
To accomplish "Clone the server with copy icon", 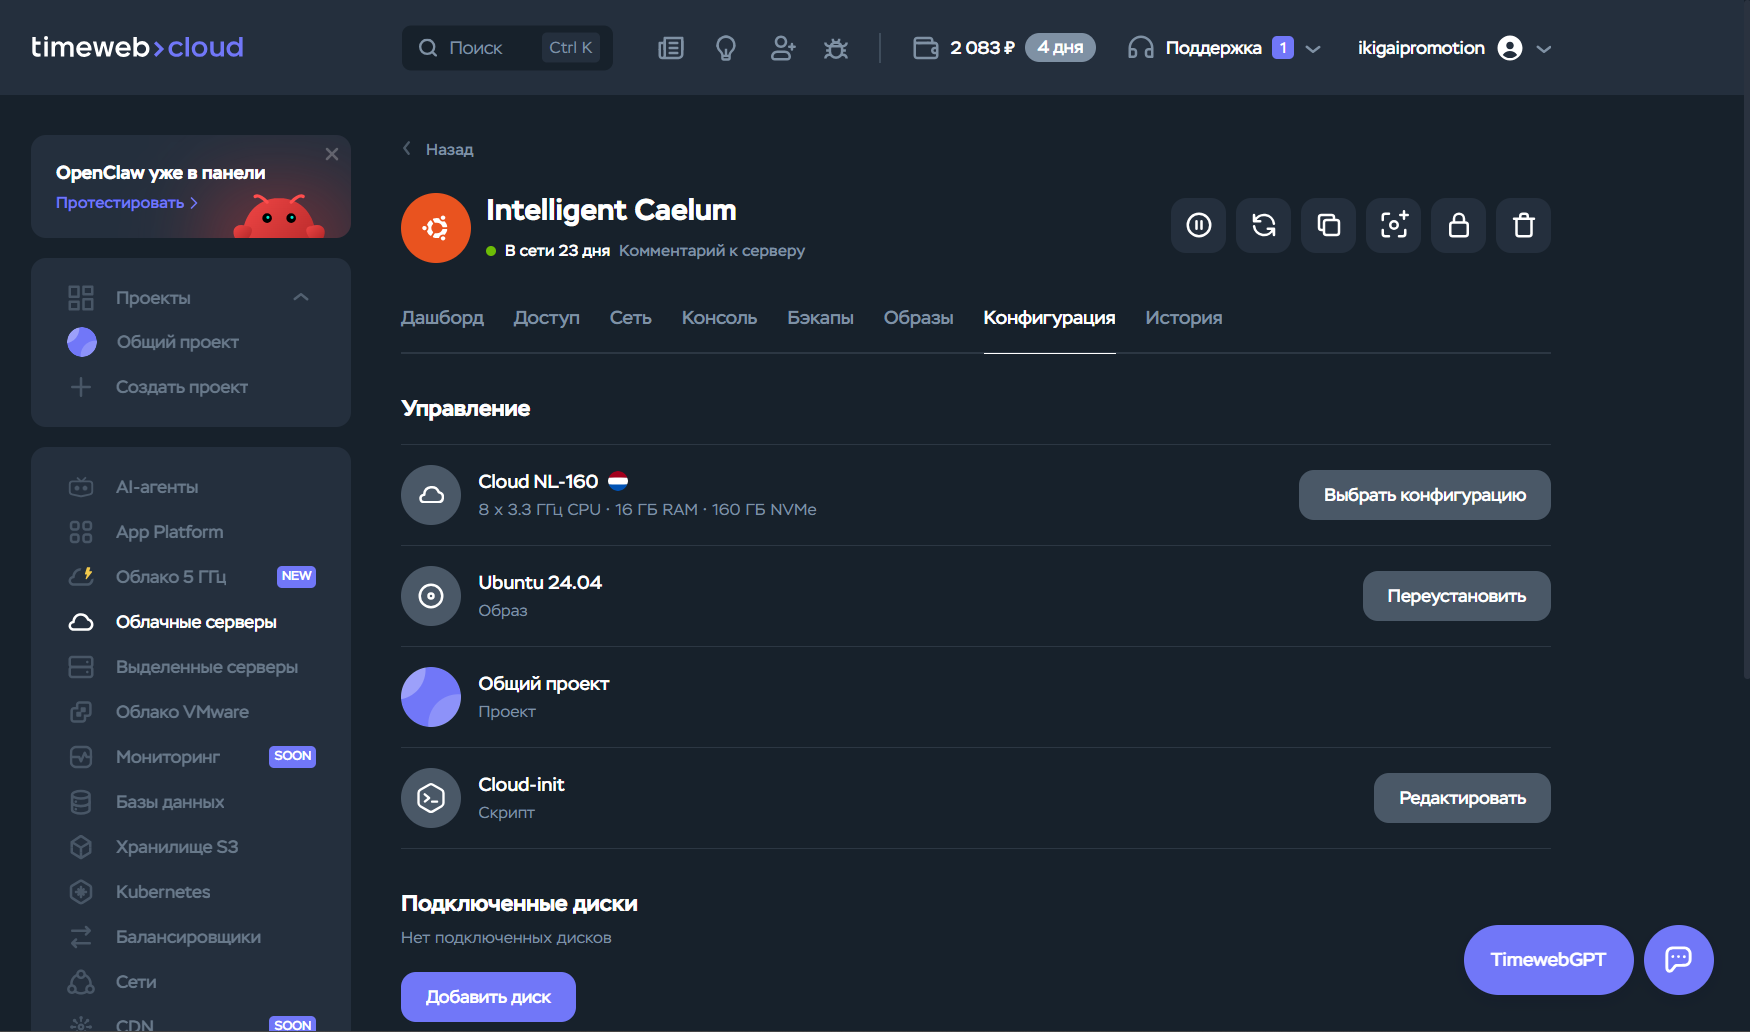I will (x=1329, y=226).
